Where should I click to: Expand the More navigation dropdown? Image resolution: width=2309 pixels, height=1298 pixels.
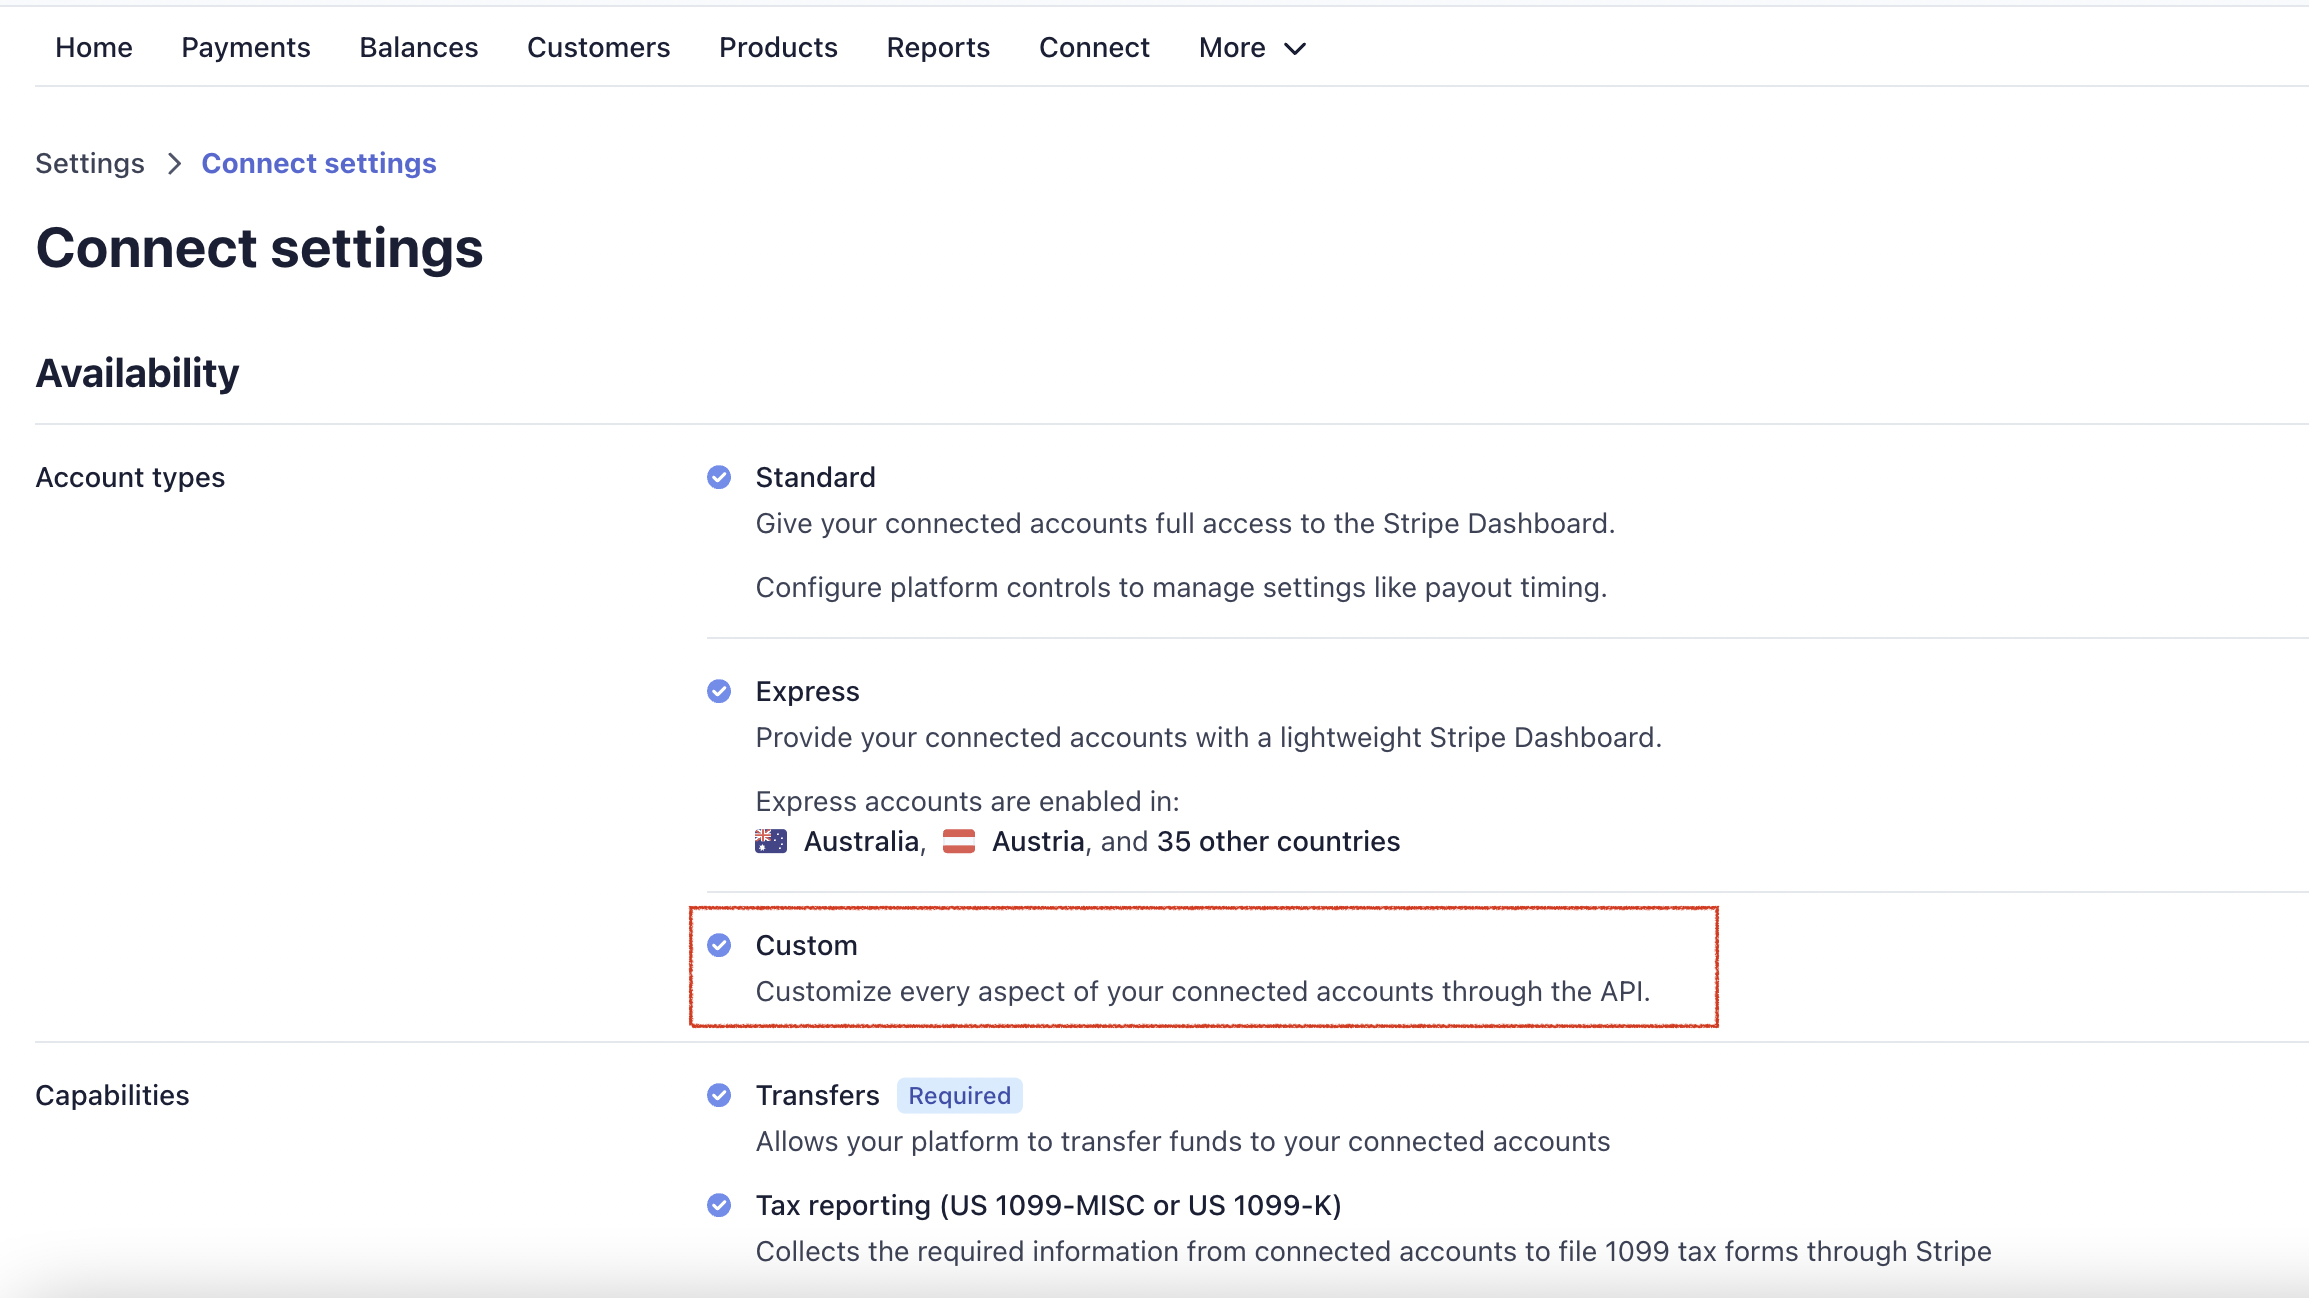coord(1232,48)
